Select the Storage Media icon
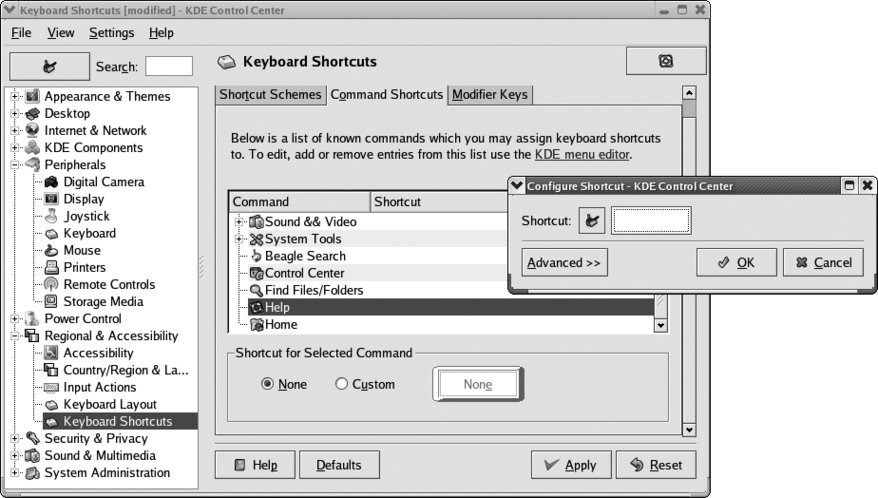 (52, 301)
